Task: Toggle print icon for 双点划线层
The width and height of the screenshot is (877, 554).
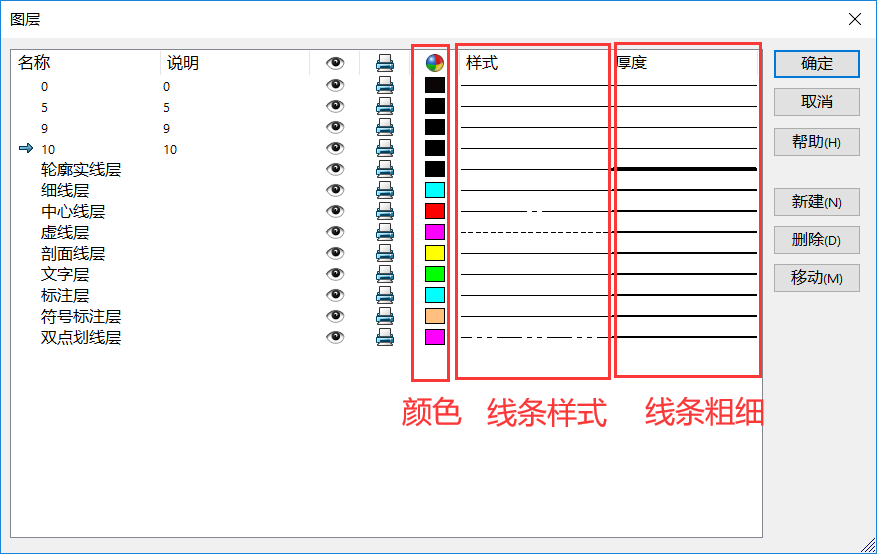Action: tap(385, 337)
